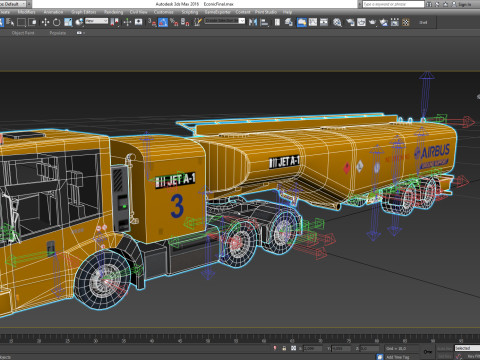The width and height of the screenshot is (480, 360).
Task: Open the Scripting menu
Action: coord(190,12)
